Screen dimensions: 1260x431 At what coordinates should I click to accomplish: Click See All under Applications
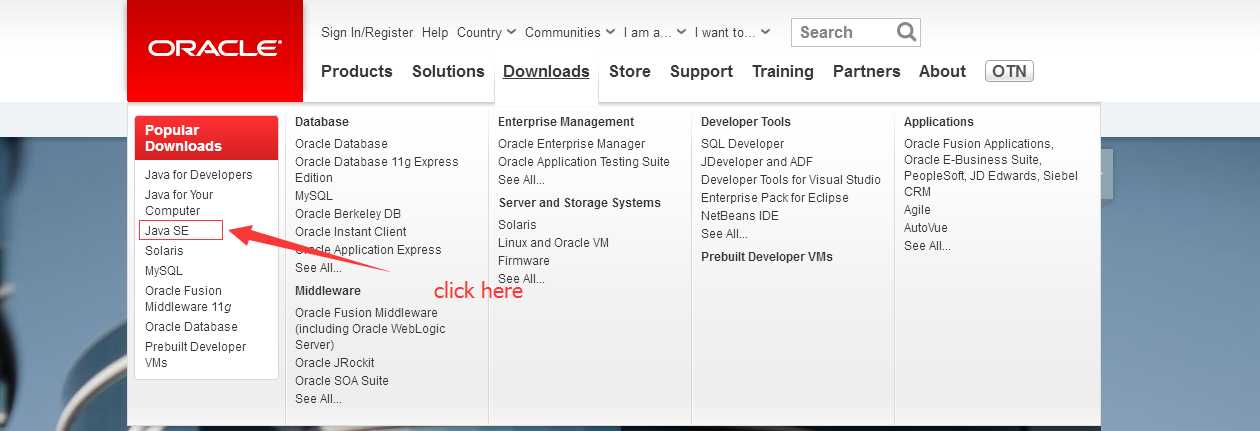click(927, 246)
